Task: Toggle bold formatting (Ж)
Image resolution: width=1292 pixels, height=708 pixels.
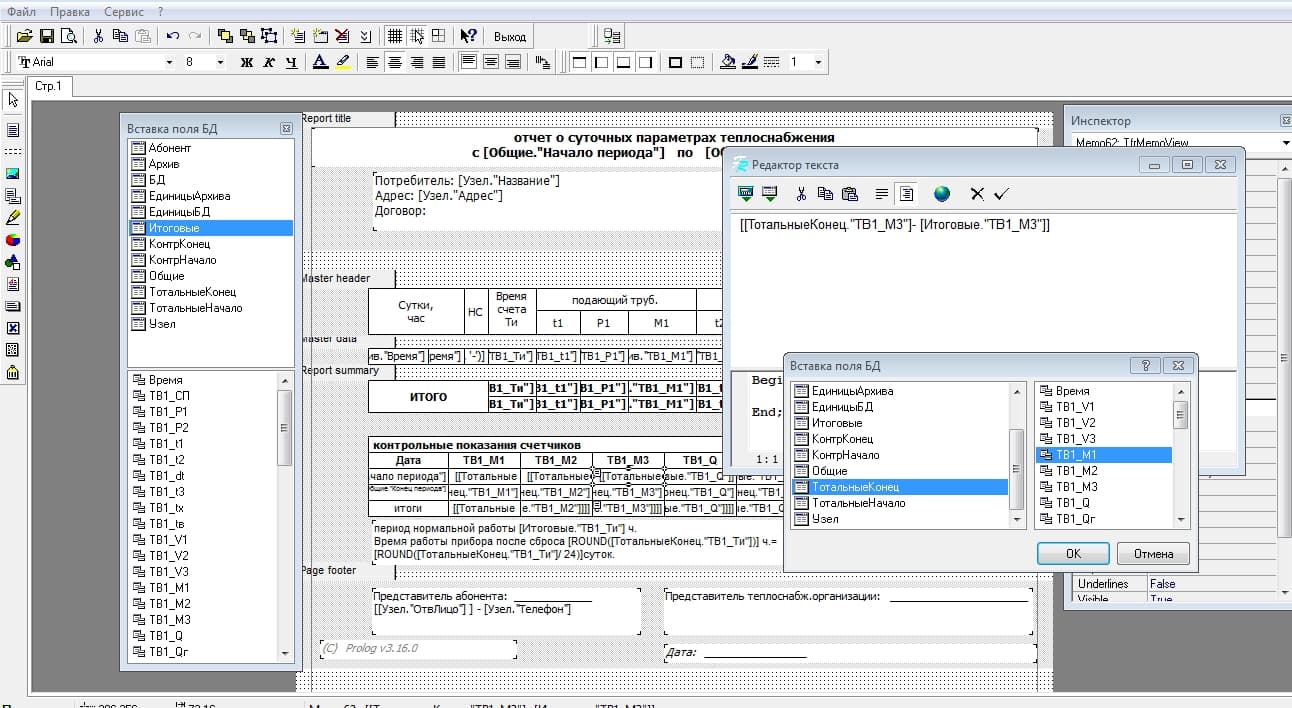Action: (247, 62)
